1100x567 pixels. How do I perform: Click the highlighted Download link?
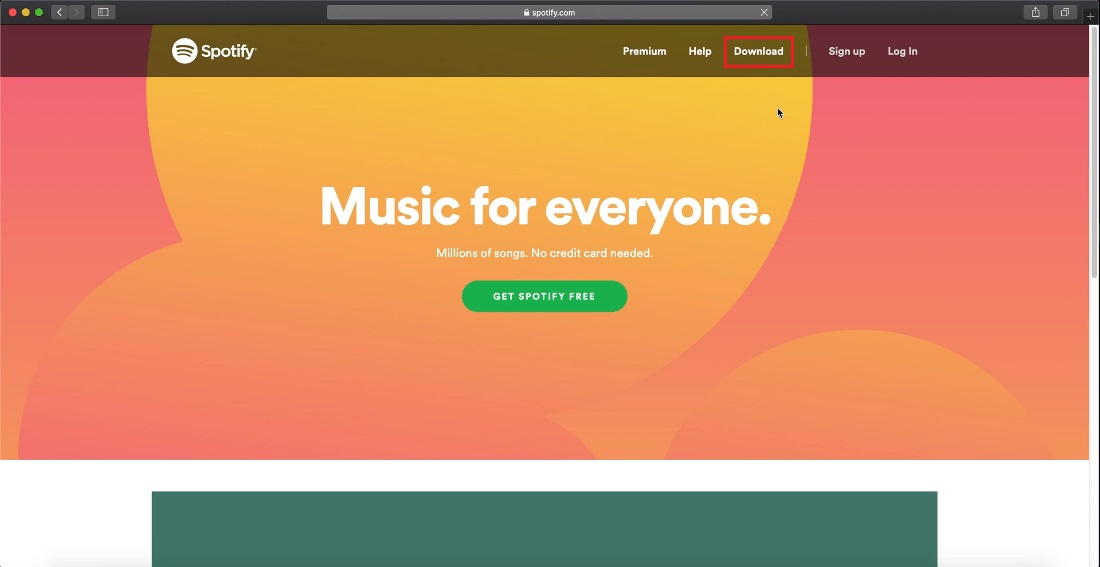pos(758,51)
